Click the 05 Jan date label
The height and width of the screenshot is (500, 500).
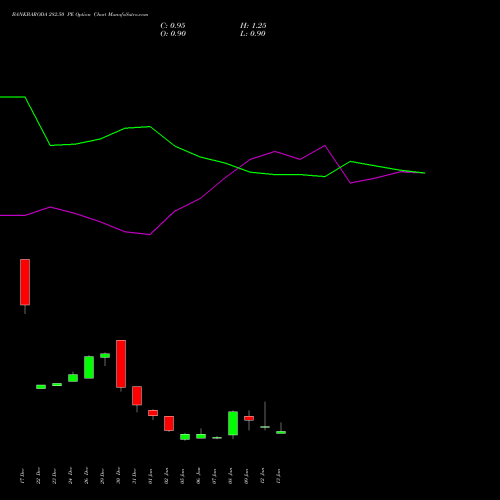182,476
